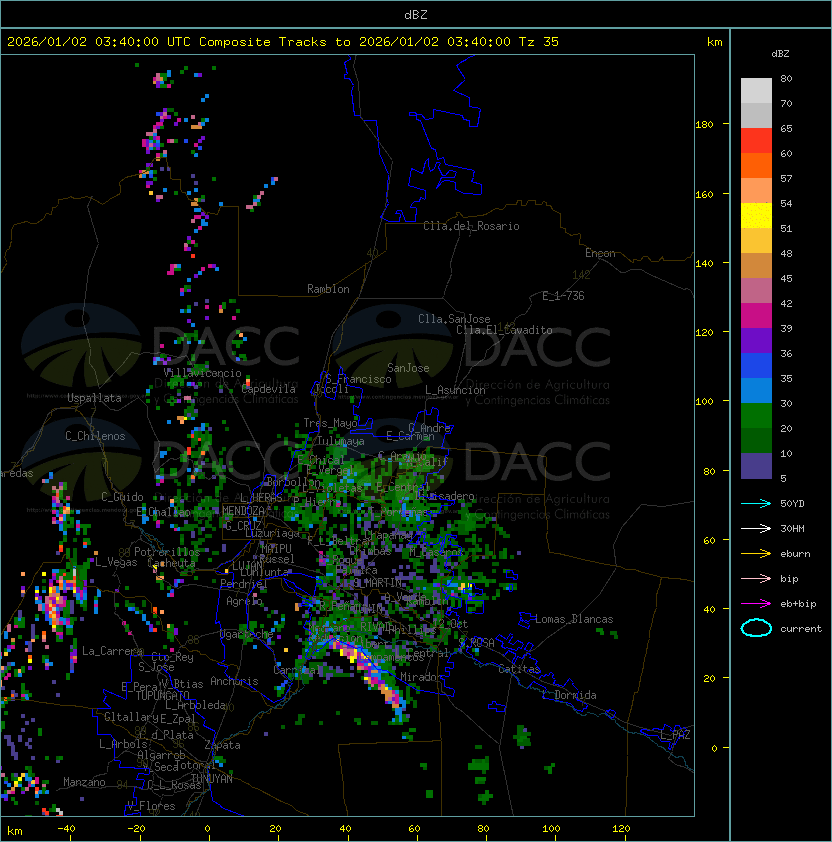This screenshot has width=832, height=842.
Task: Click the 'La_Carrera' place label
Action: (x=112, y=651)
